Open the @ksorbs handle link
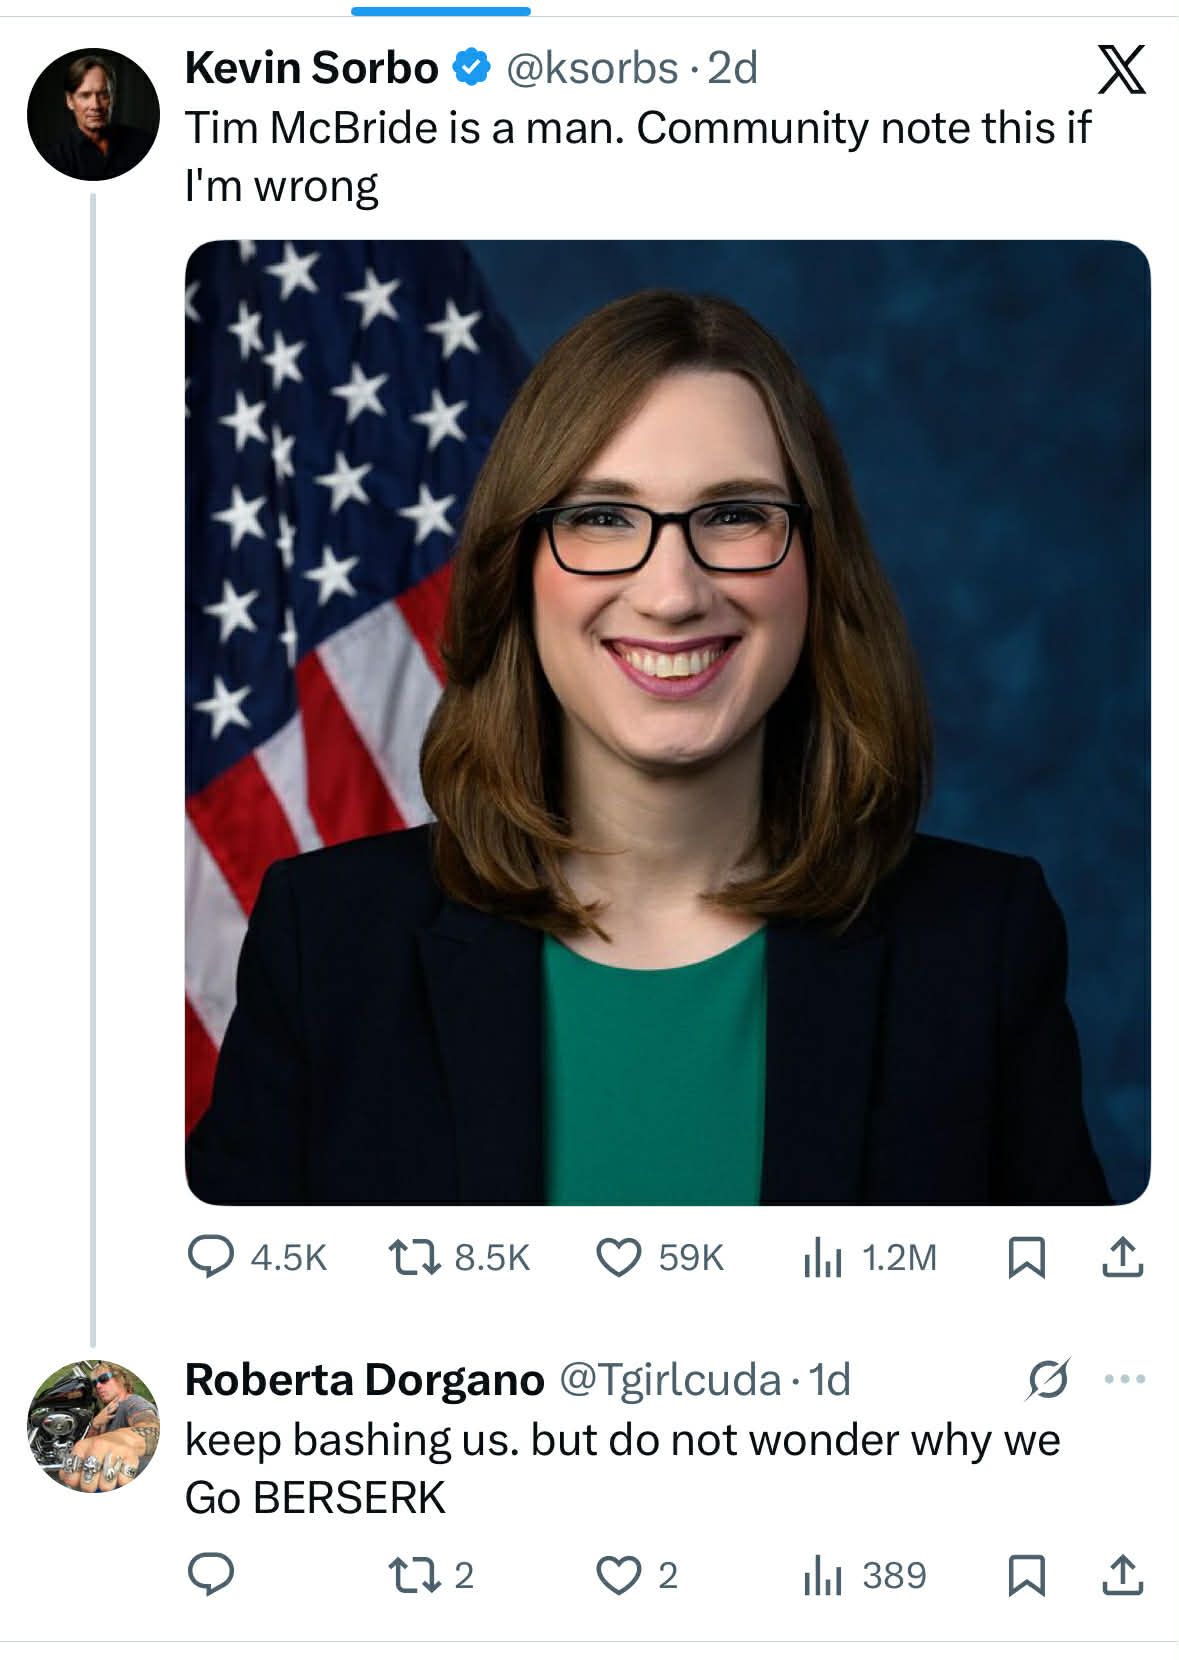The height and width of the screenshot is (1660, 1179). coord(592,68)
